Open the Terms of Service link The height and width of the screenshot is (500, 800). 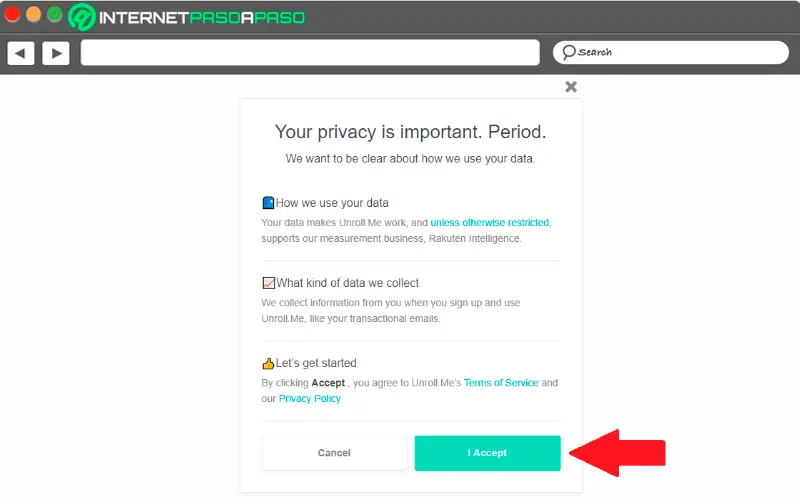click(x=501, y=383)
